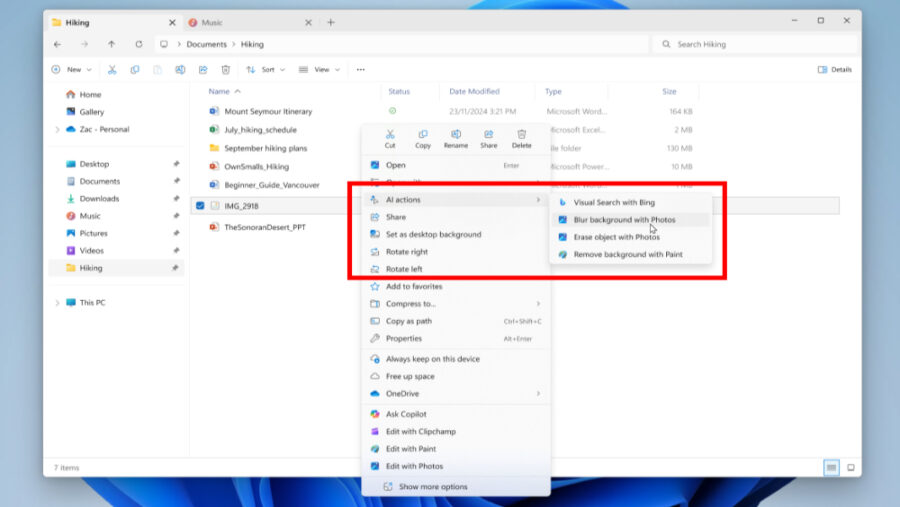The height and width of the screenshot is (507, 900).
Task: Unpin Hiking from quick access
Action: coord(176,268)
